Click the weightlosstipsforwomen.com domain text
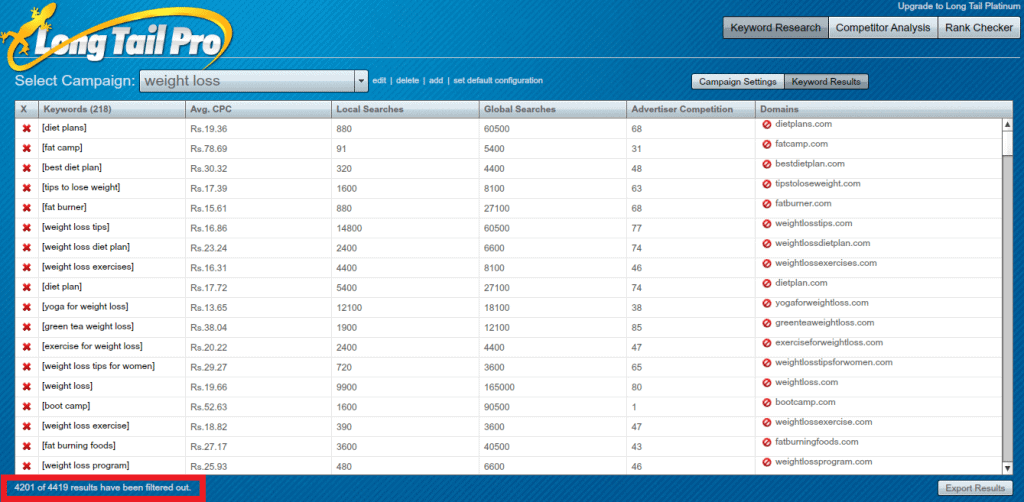 pos(833,362)
